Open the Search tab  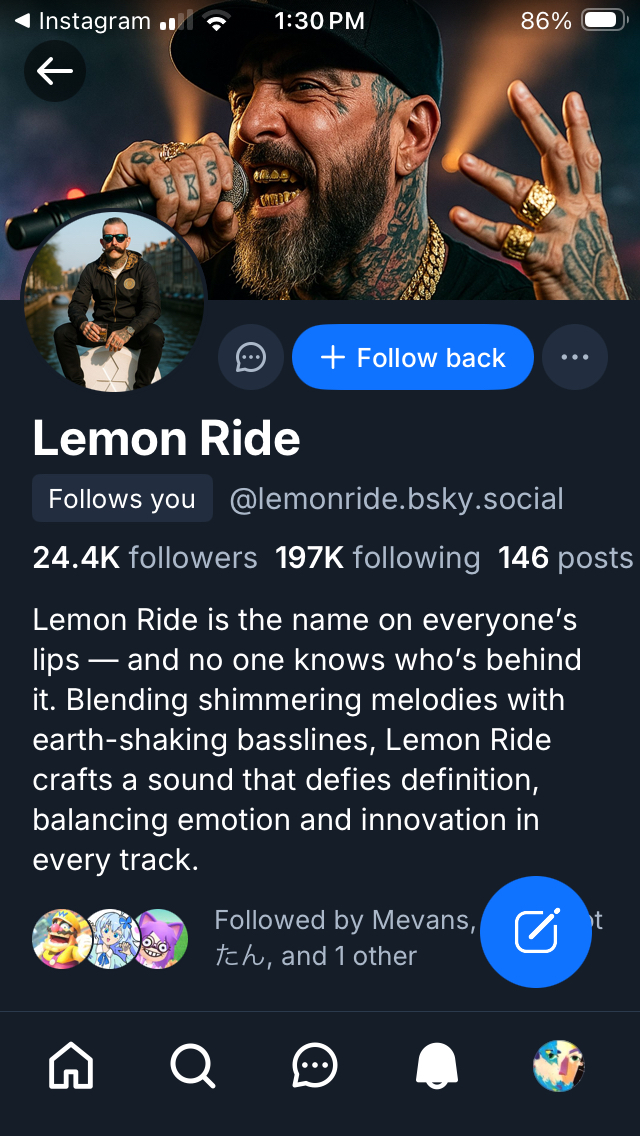coord(192,1066)
